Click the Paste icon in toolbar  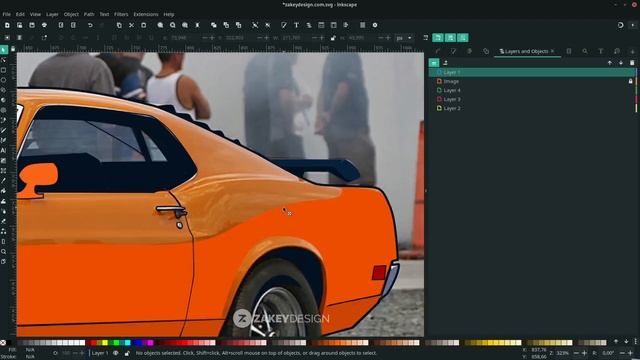pos(144,25)
